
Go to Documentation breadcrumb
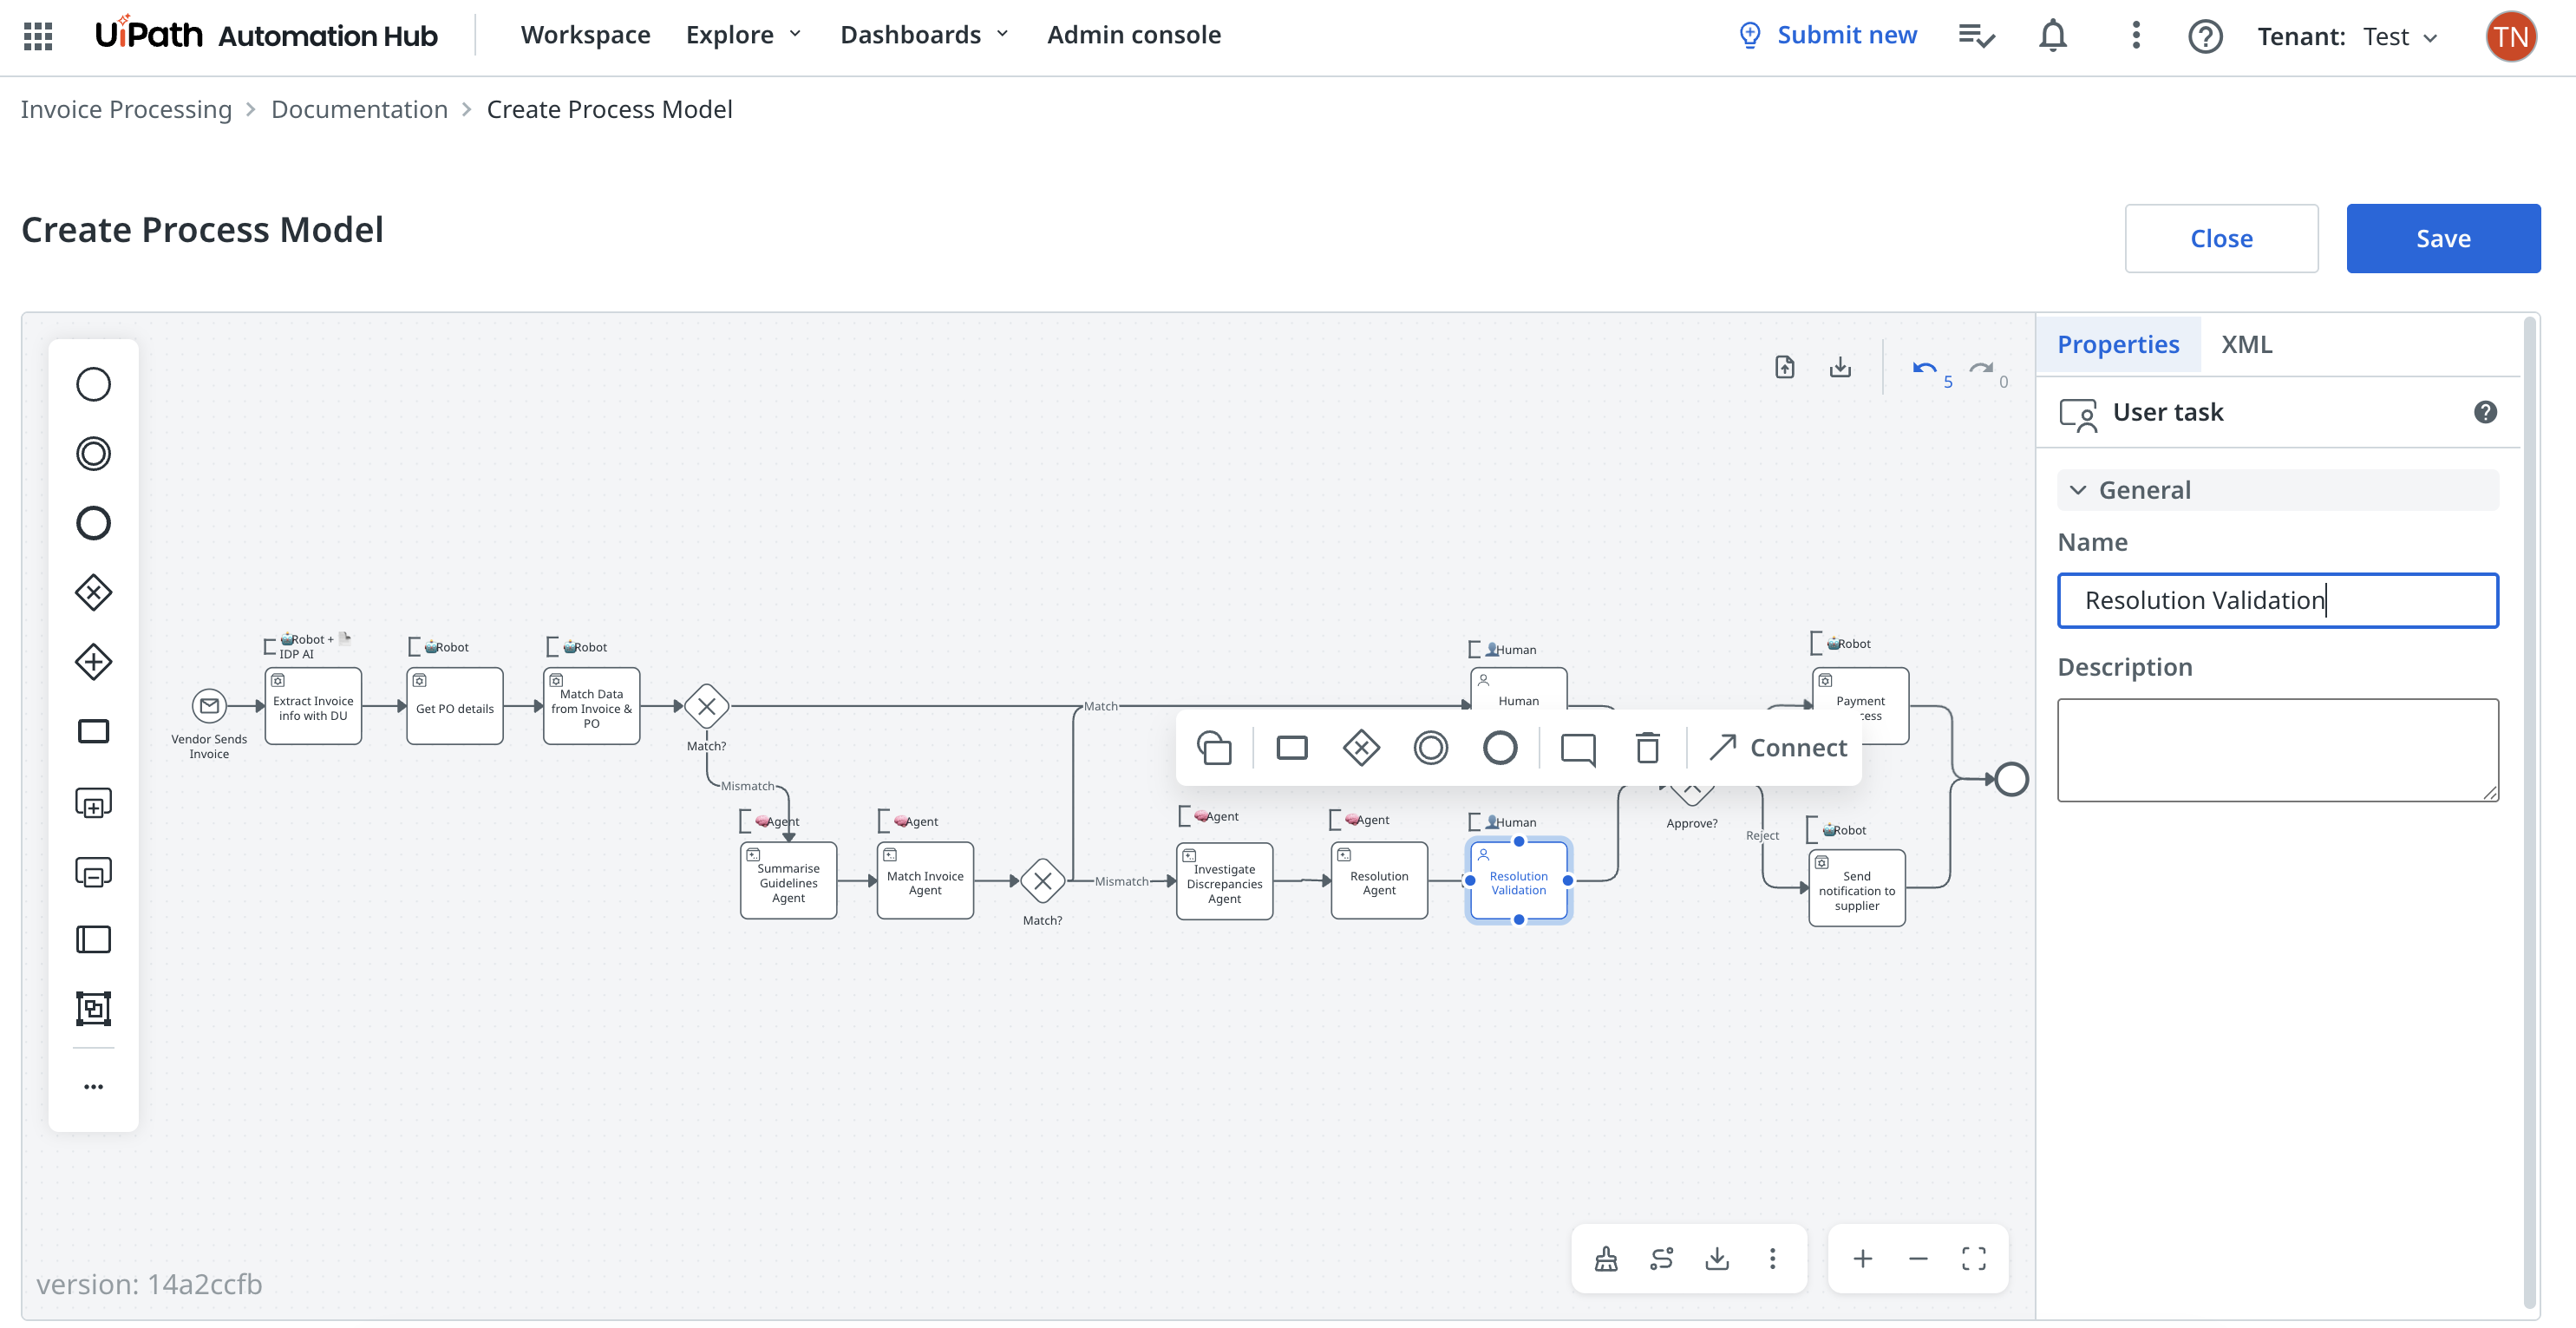[x=359, y=109]
